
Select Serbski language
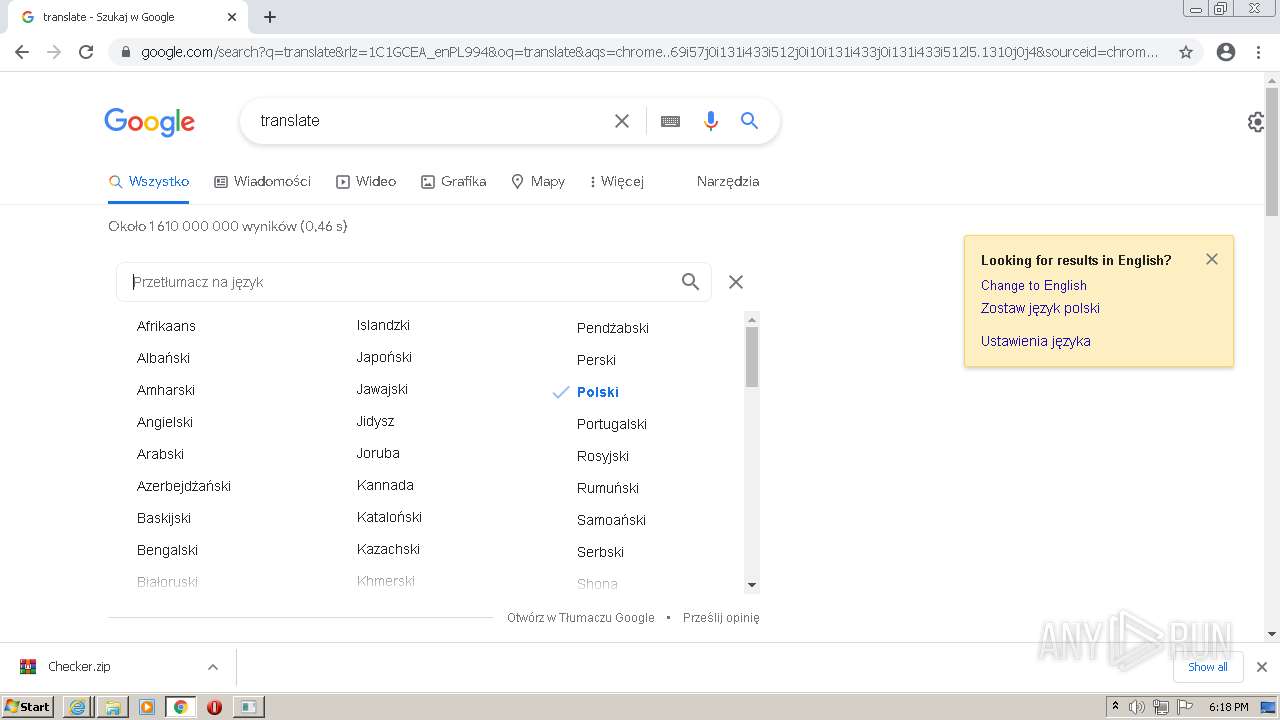600,552
